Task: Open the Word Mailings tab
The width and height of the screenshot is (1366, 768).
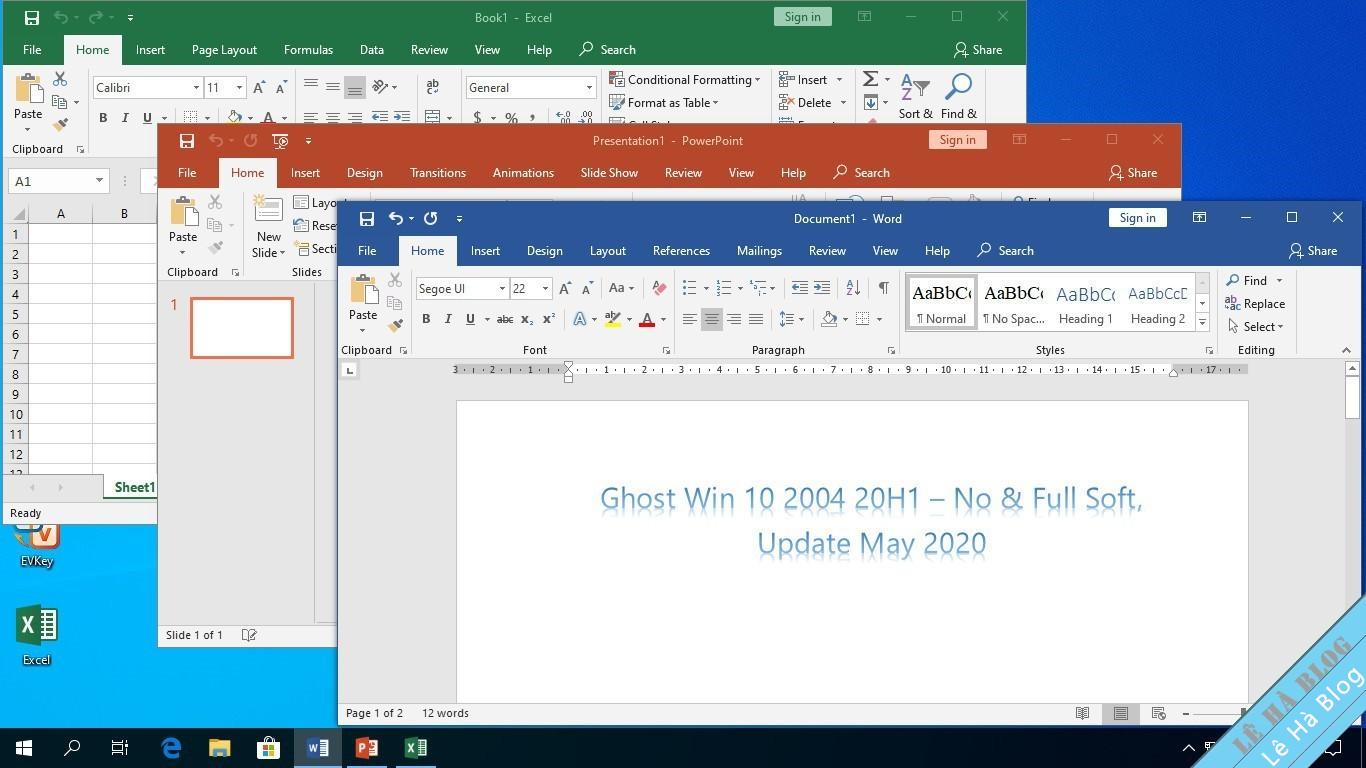Action: (x=759, y=251)
